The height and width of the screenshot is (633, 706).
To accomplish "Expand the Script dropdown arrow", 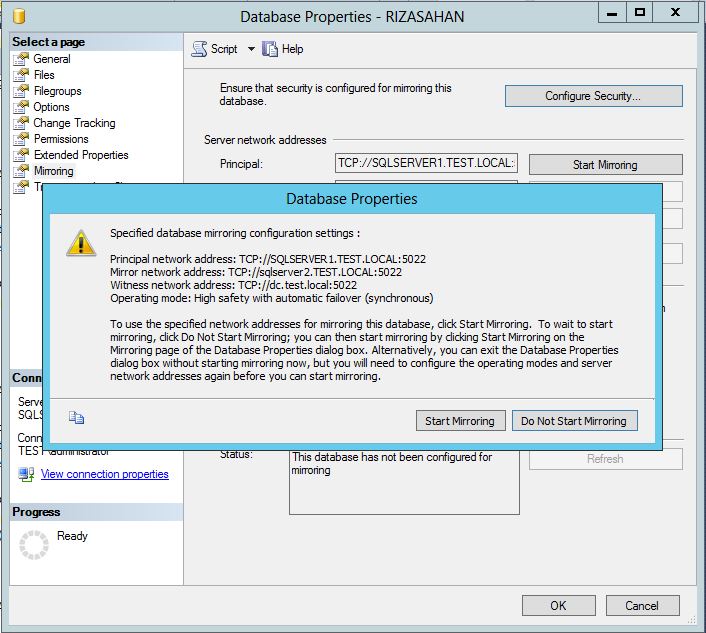I will pos(251,49).
